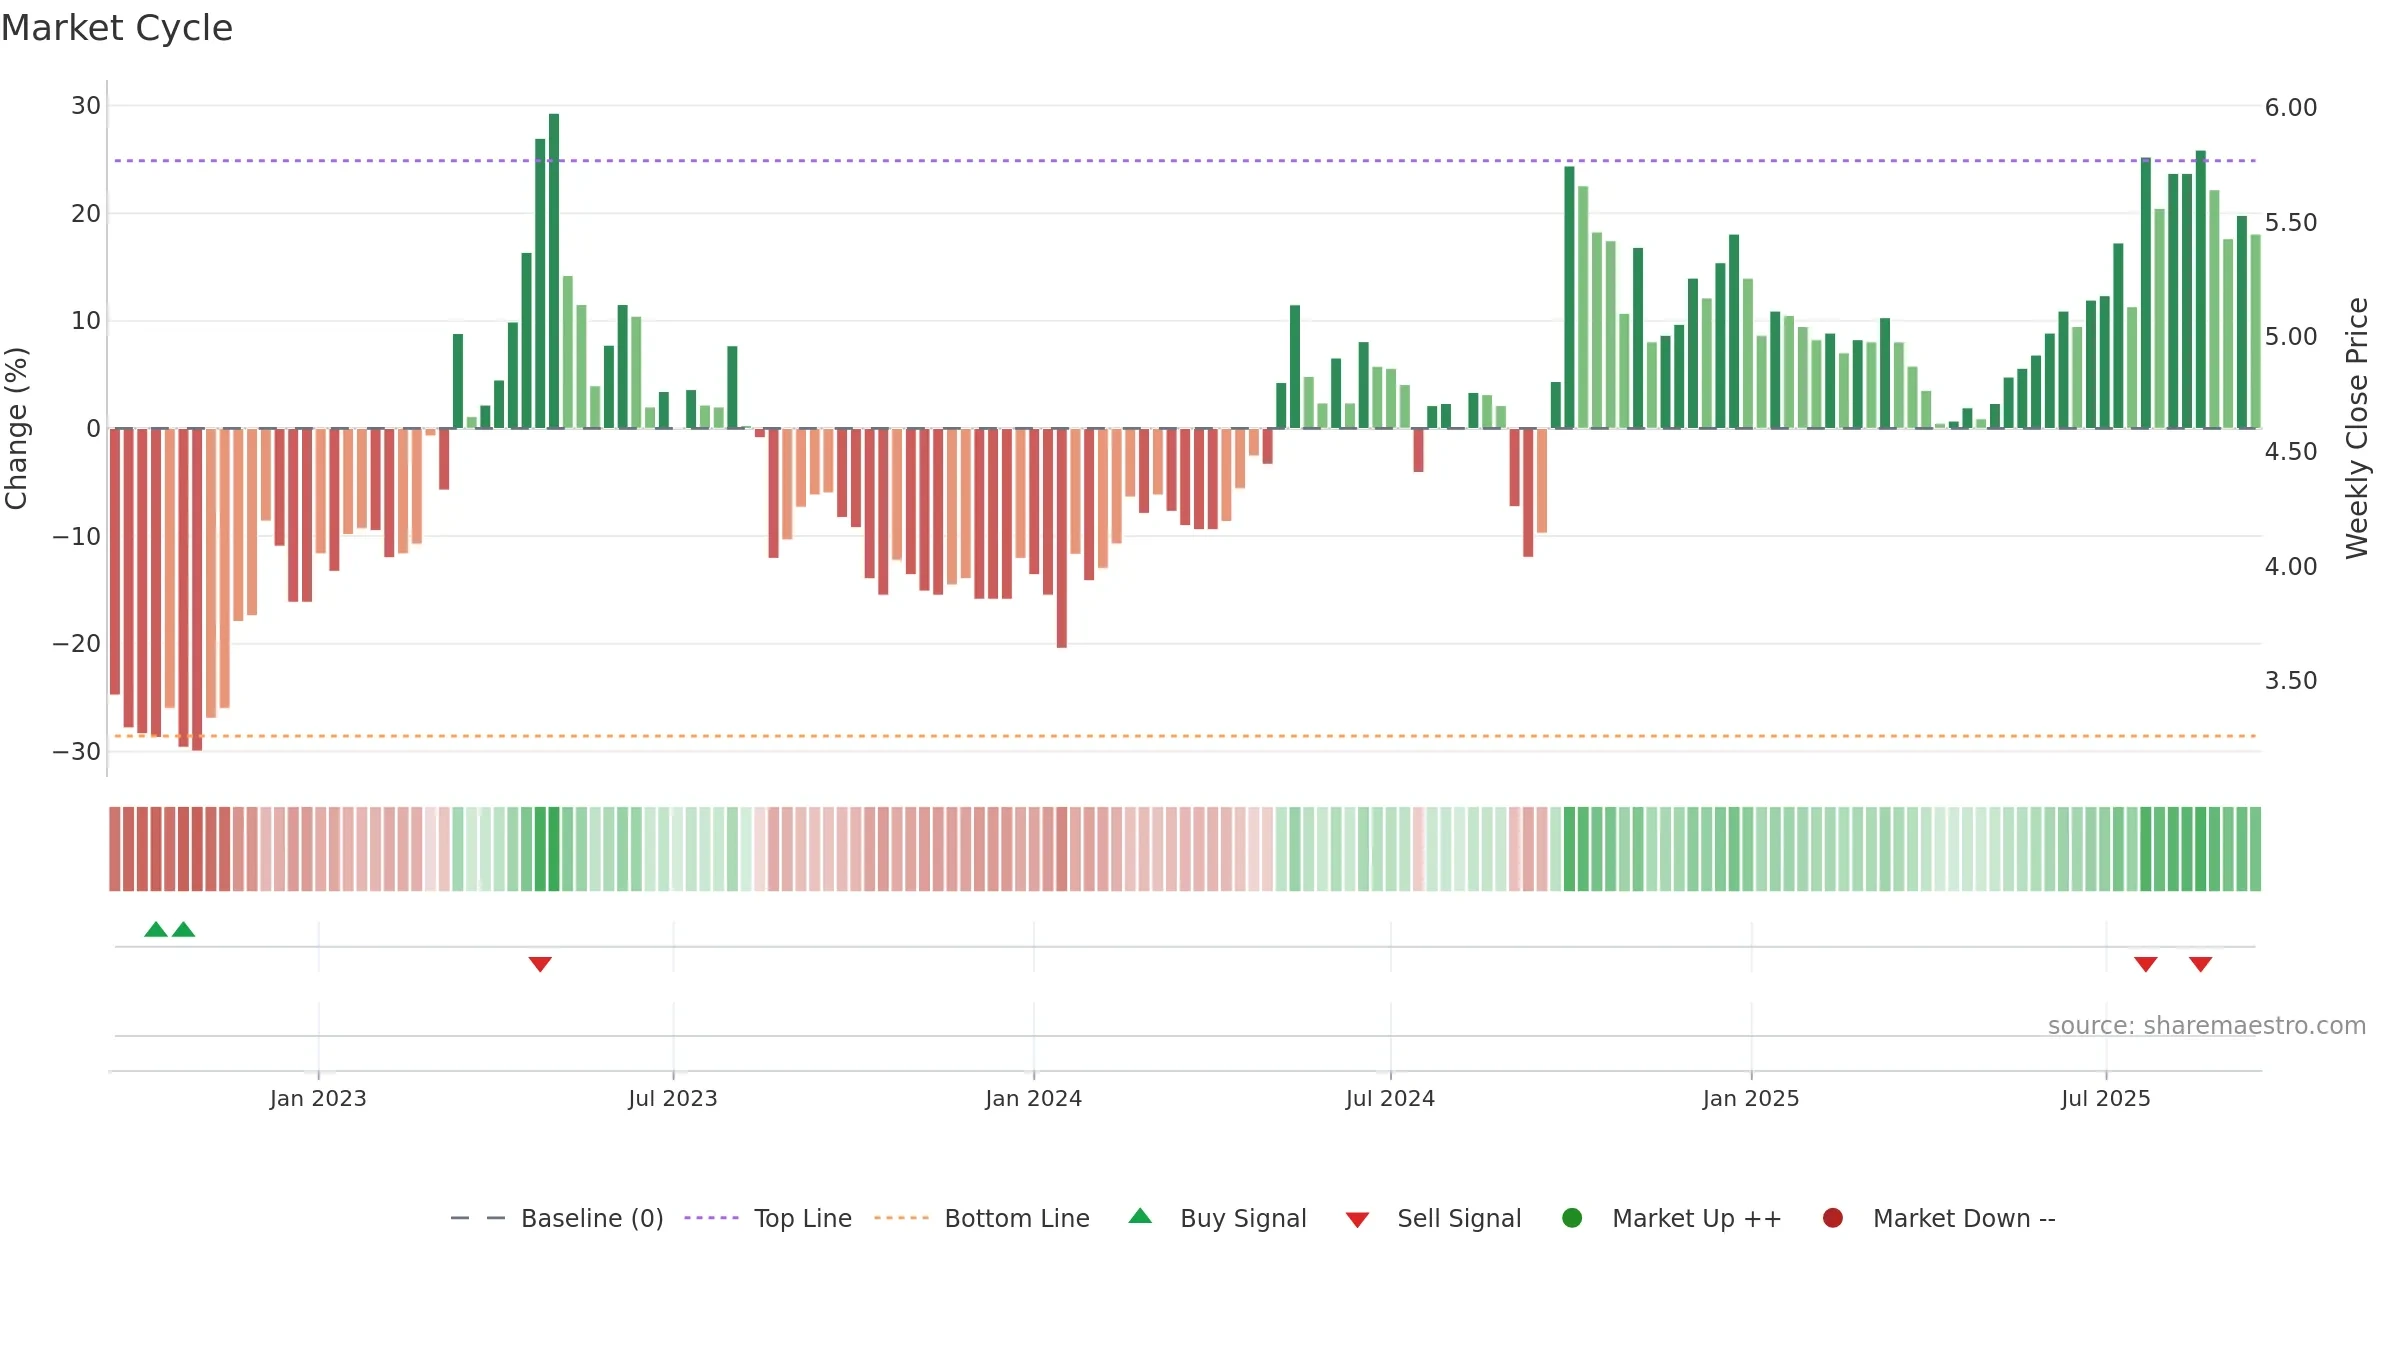Toggle the Market Up ++ legend entry
2400x1350 pixels.
point(1671,1218)
